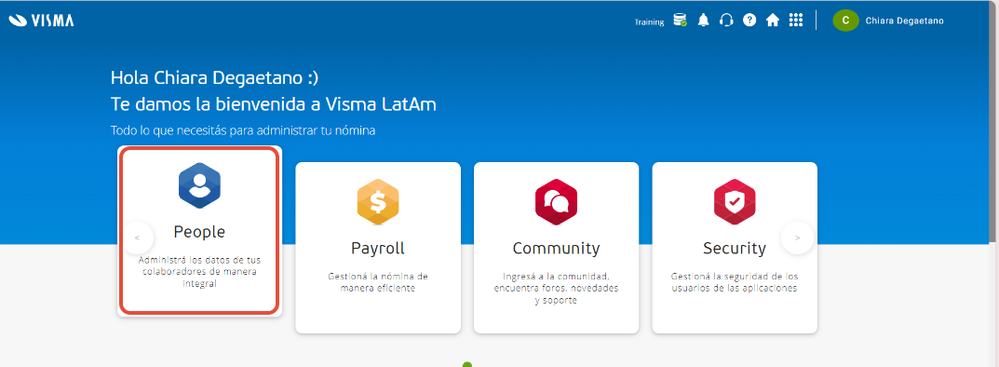Open Chiara Degaetano profile name
Viewport: 999px width, 367px height.
(x=904, y=20)
